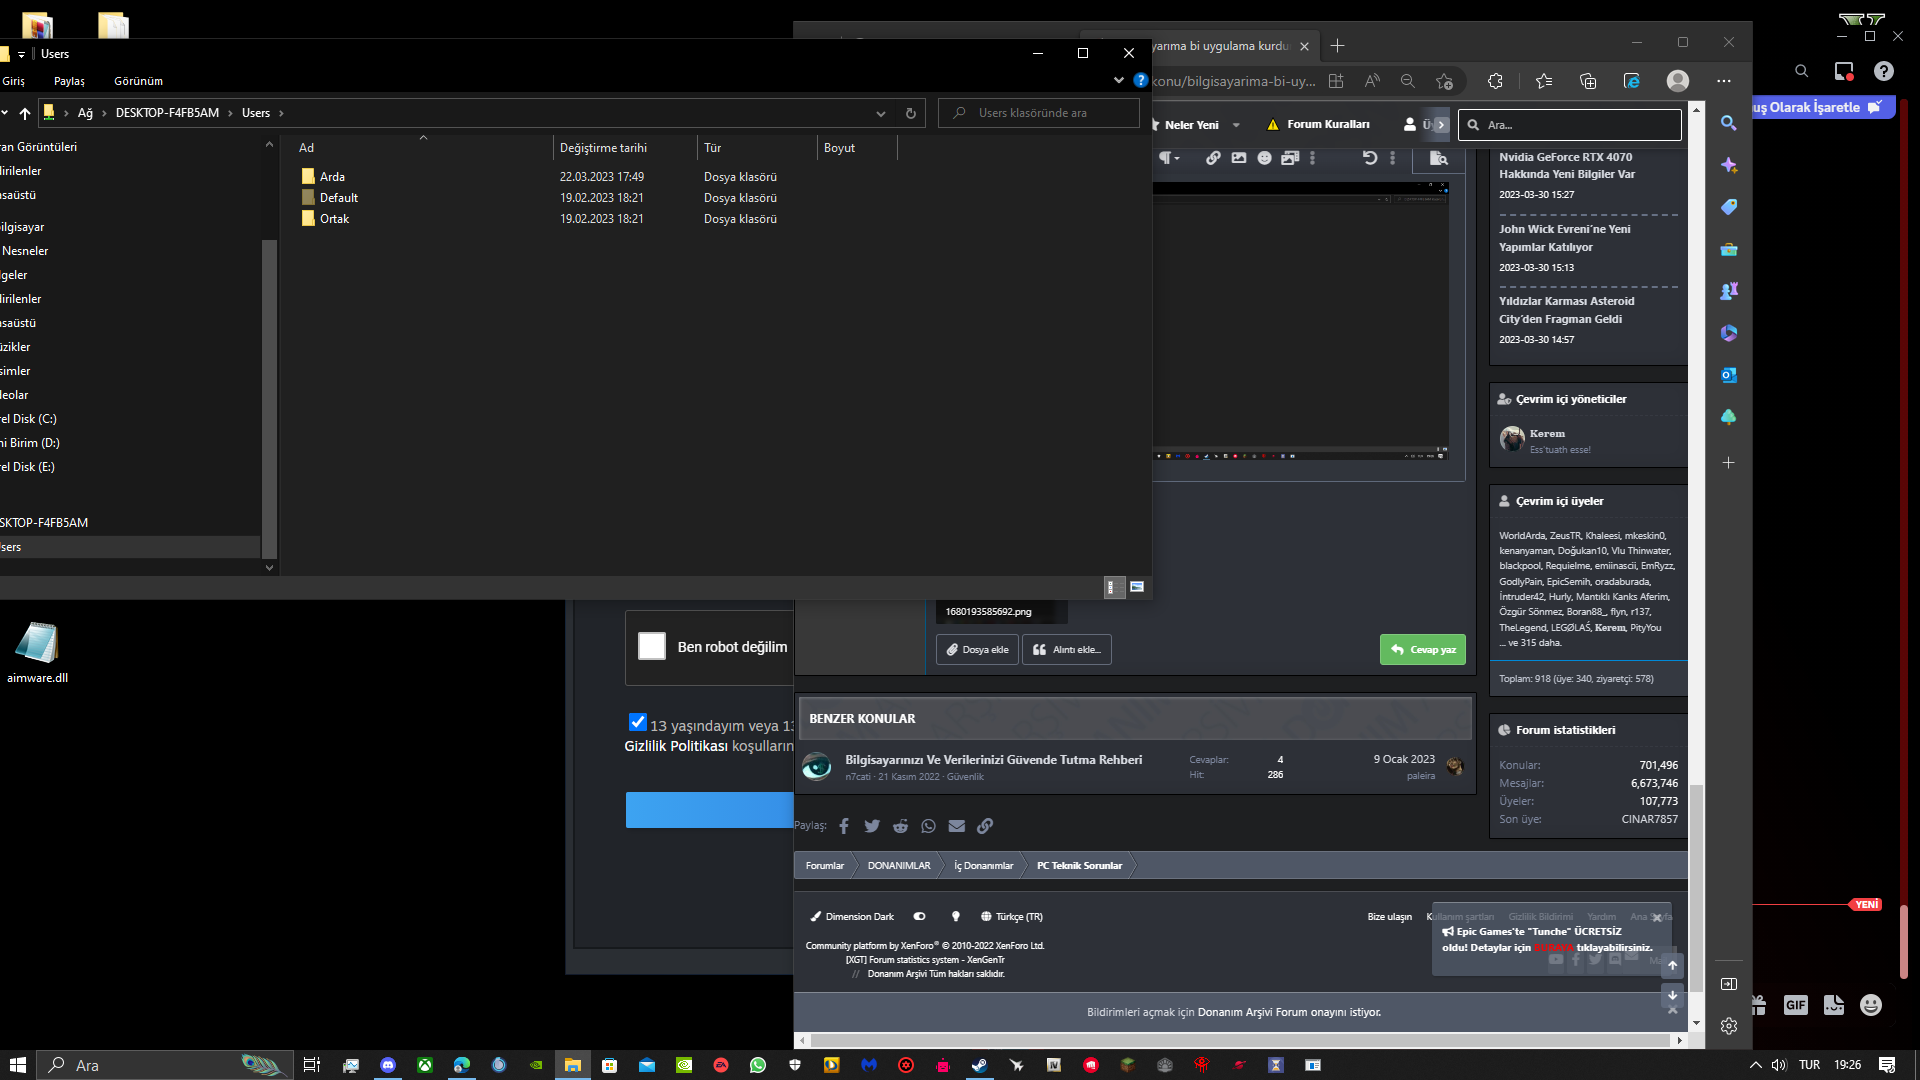Viewport: 1920px width, 1080px height.
Task: Click the forum Ara search field
Action: [1570, 125]
